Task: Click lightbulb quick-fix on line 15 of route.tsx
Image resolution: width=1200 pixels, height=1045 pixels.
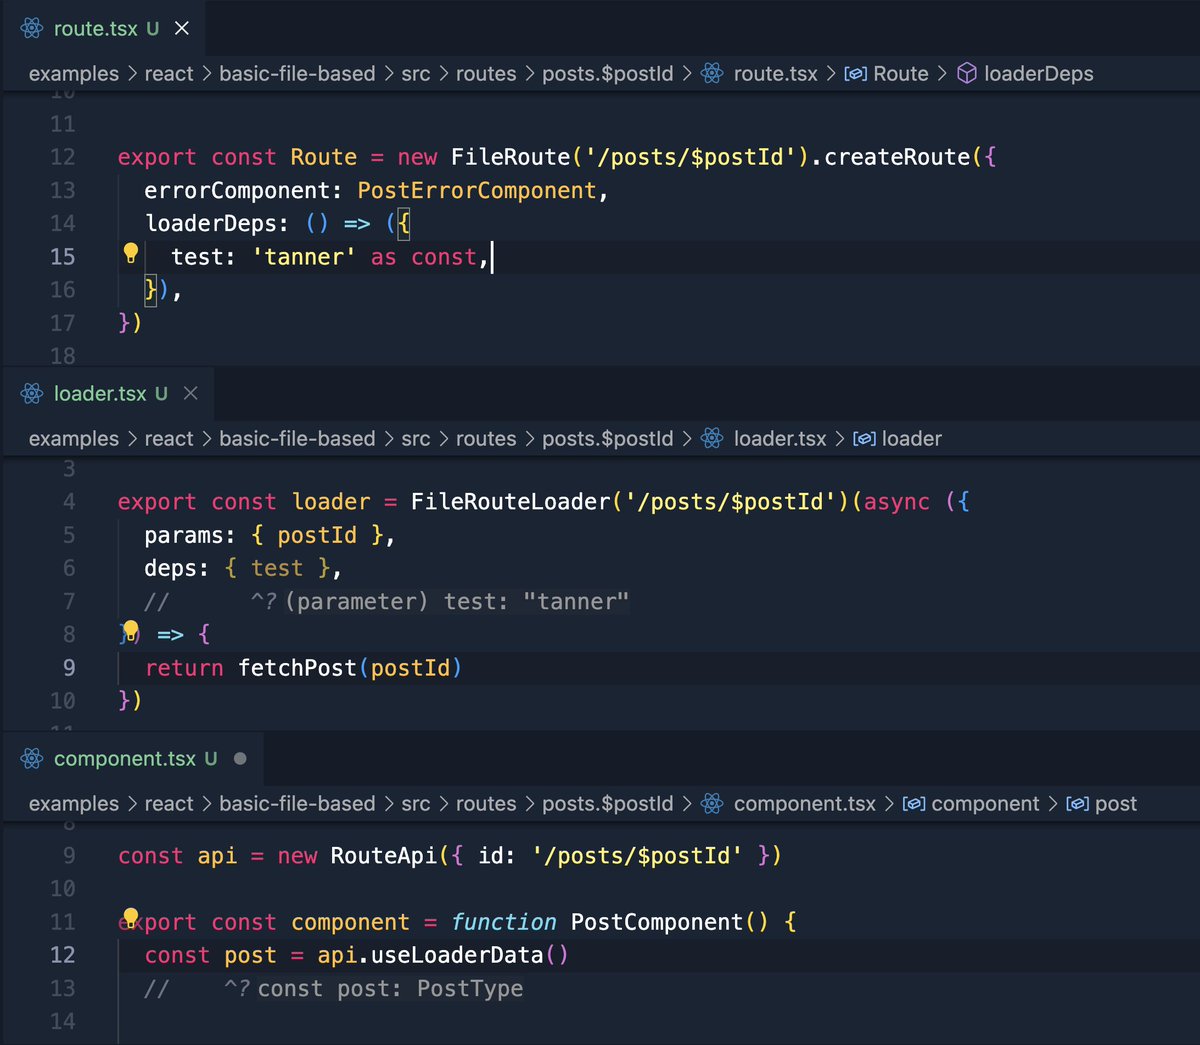Action: [130, 253]
